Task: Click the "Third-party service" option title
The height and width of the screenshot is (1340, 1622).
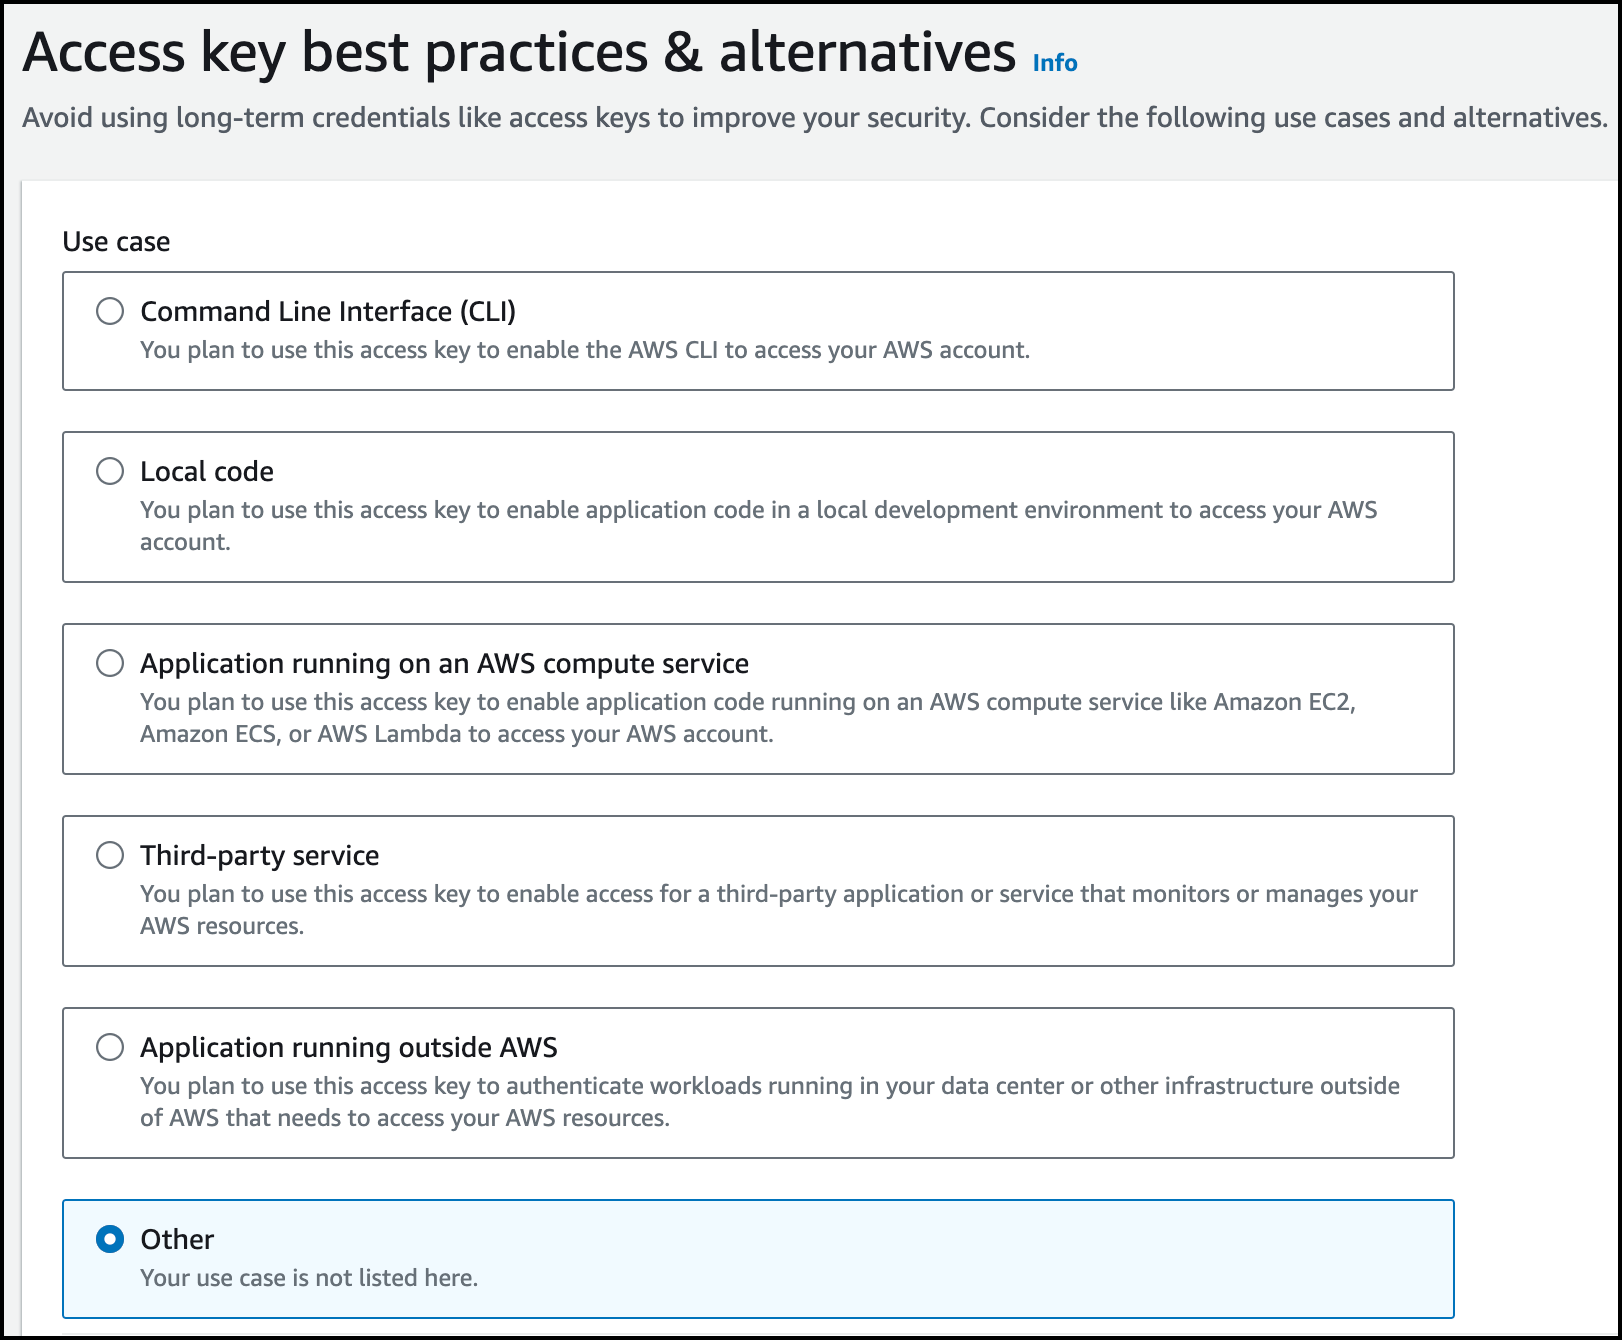Action: pyautogui.click(x=259, y=855)
